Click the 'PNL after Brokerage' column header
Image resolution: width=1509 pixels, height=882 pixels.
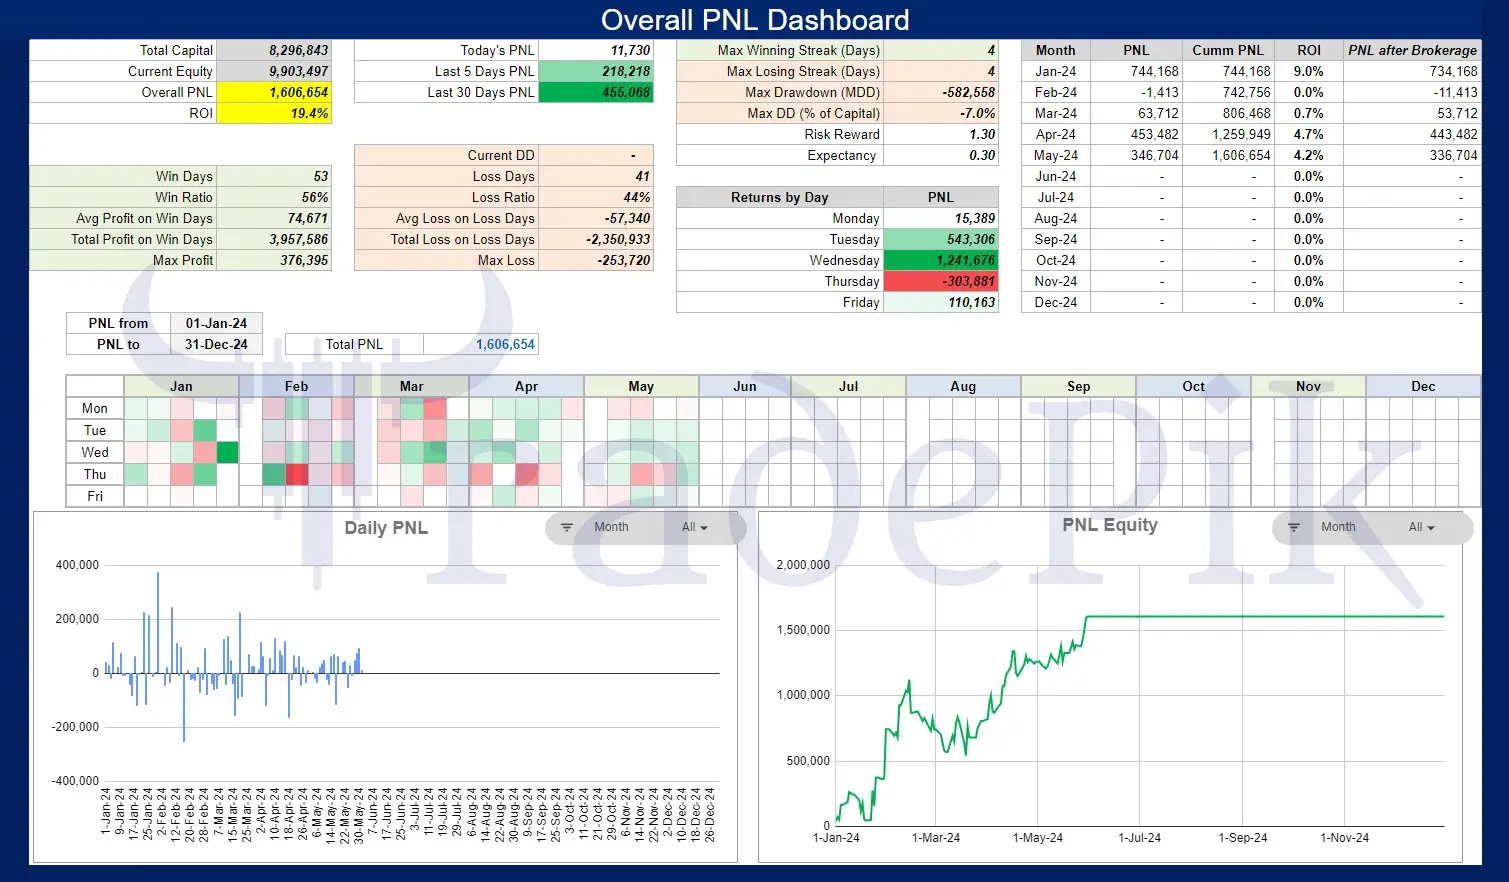1412,50
